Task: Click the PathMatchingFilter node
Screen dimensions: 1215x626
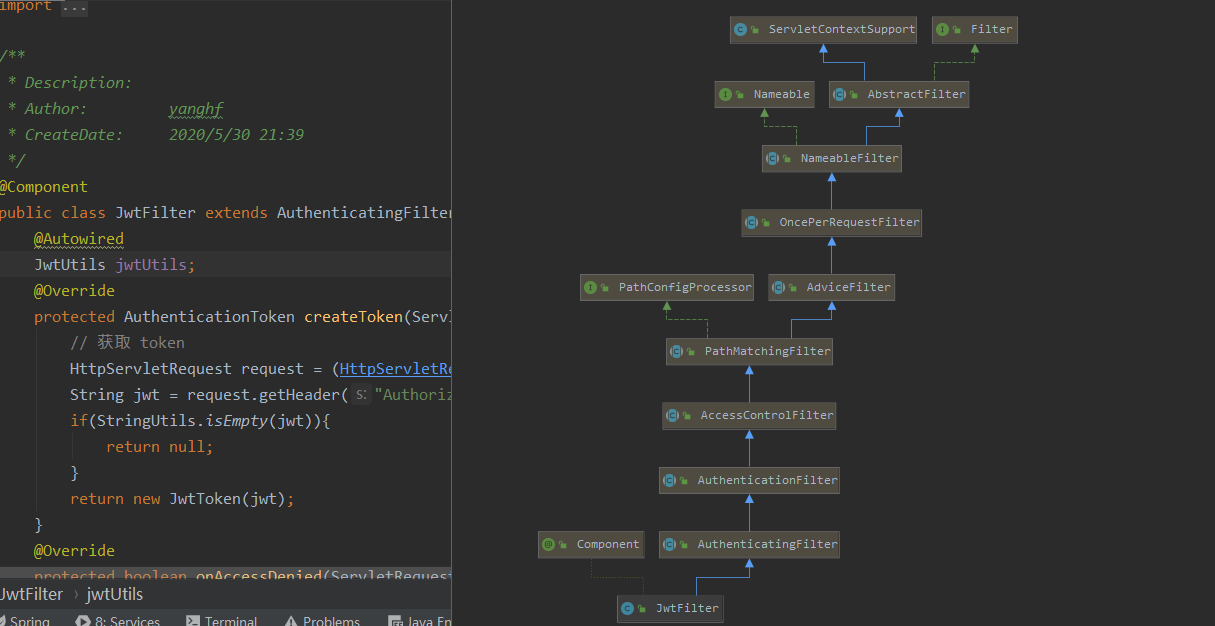Action: tap(749, 352)
